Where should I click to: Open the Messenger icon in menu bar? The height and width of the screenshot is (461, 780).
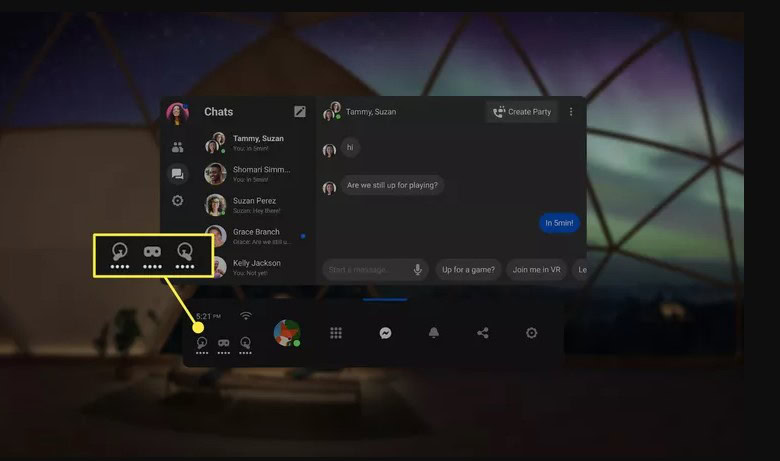tap(385, 333)
